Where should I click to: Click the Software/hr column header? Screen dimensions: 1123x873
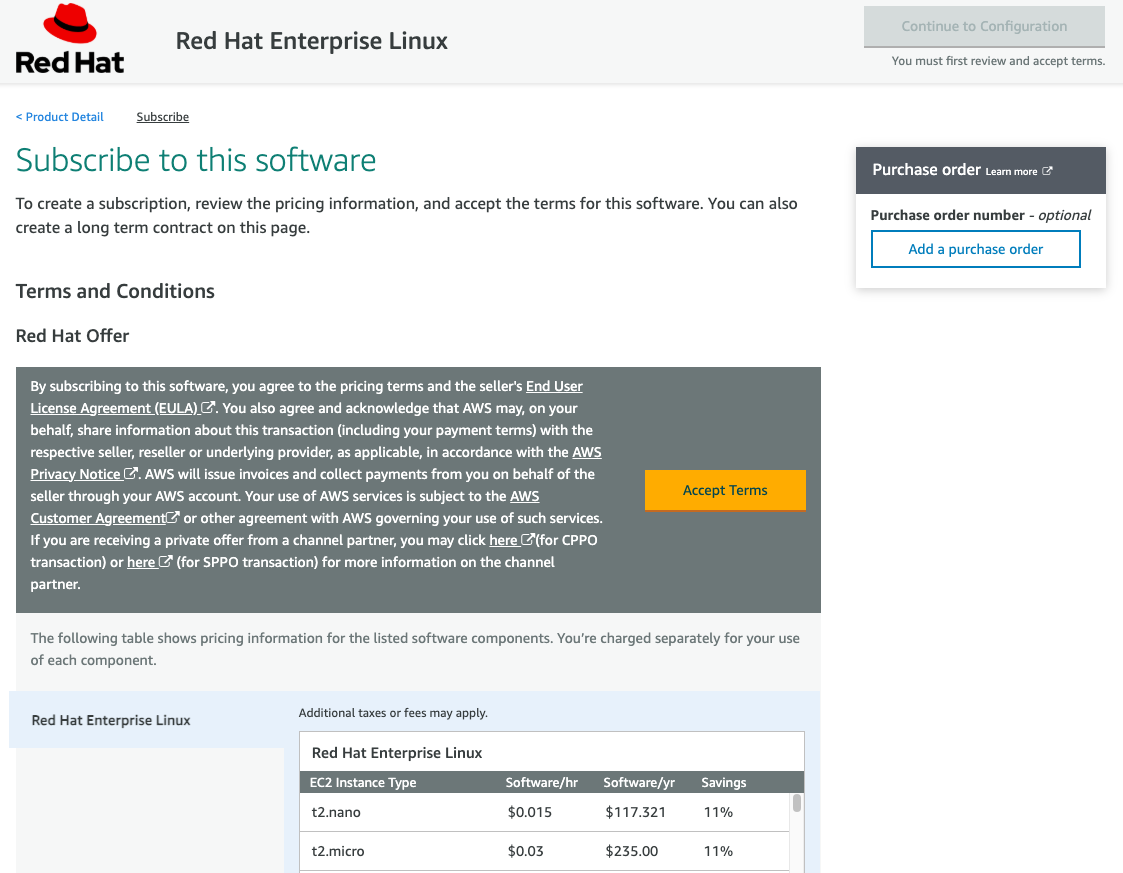(x=541, y=782)
